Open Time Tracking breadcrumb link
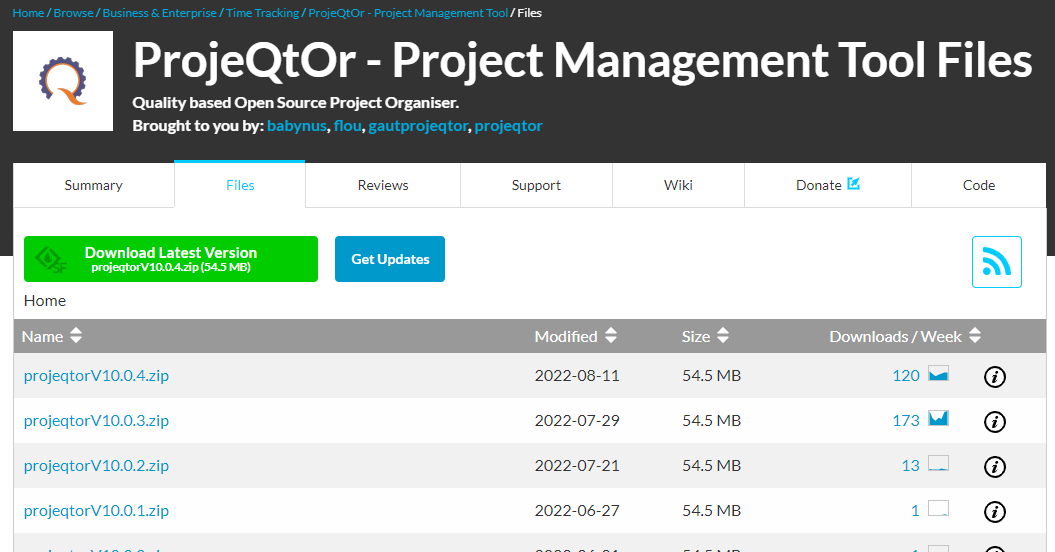1055x552 pixels. coord(263,13)
